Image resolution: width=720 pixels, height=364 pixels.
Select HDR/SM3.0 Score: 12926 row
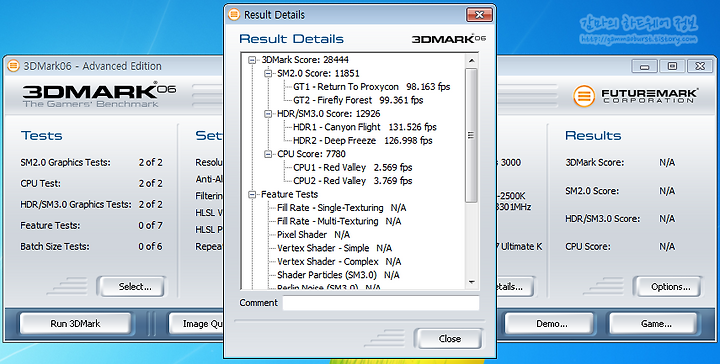pyautogui.click(x=328, y=114)
